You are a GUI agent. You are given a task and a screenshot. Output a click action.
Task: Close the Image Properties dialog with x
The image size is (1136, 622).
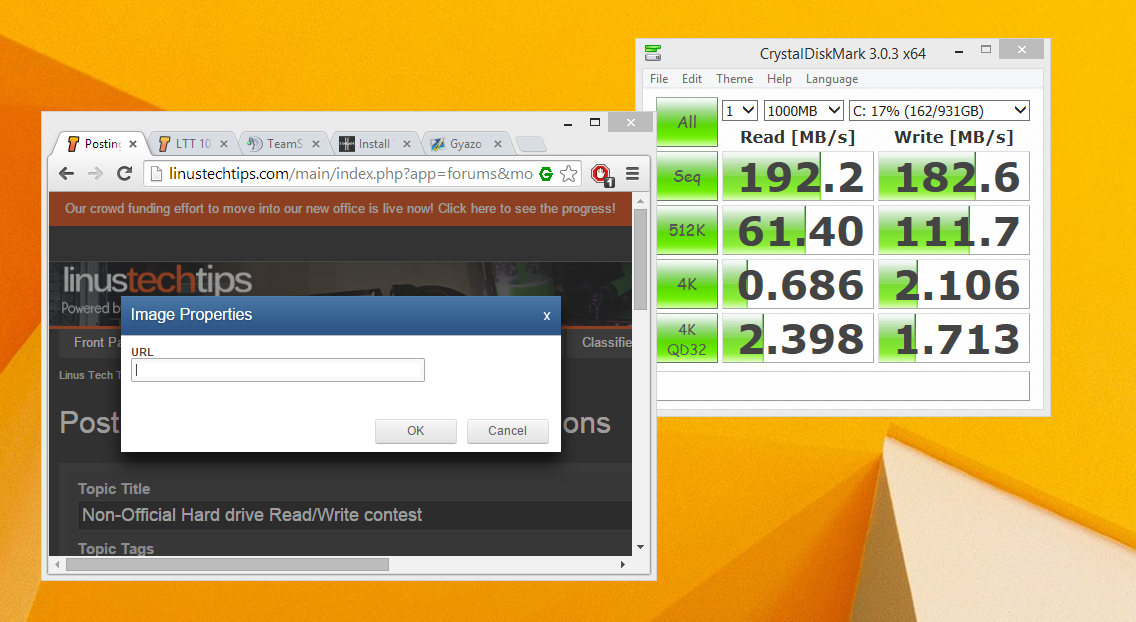[x=547, y=316]
